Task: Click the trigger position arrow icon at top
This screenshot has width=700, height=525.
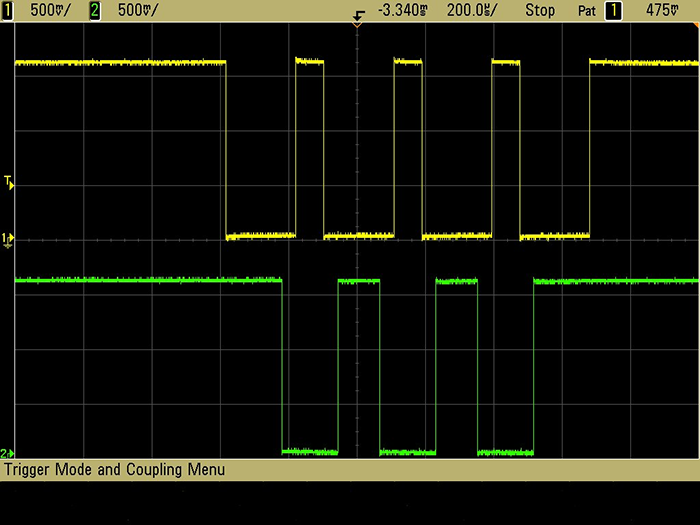Action: point(358,14)
